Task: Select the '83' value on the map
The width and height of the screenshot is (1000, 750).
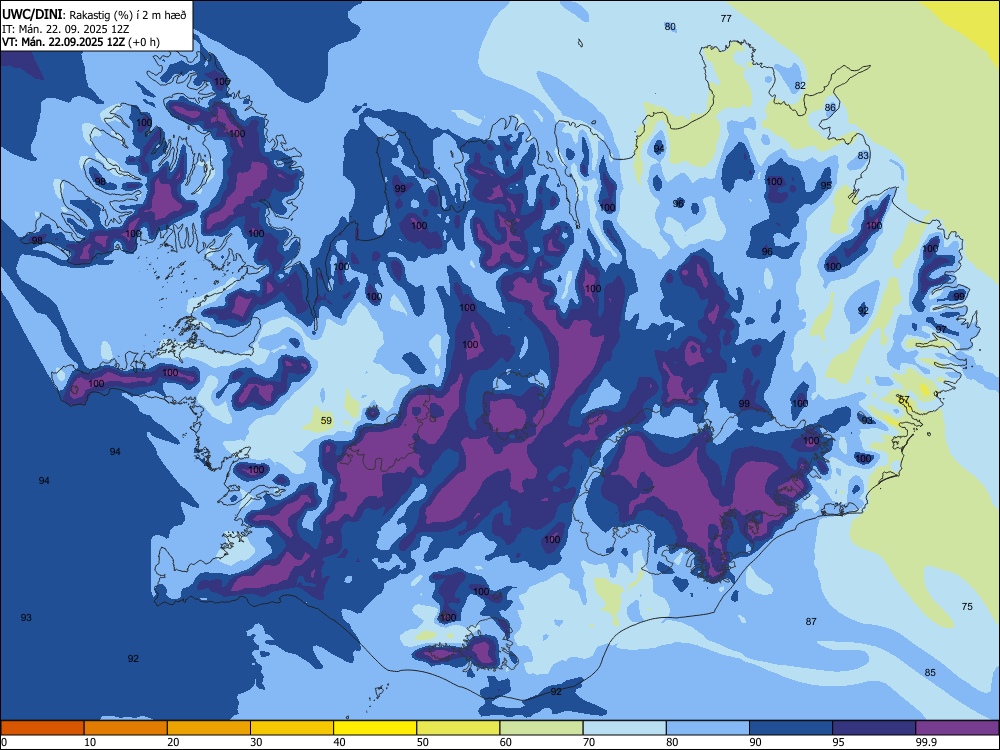Action: pos(863,156)
